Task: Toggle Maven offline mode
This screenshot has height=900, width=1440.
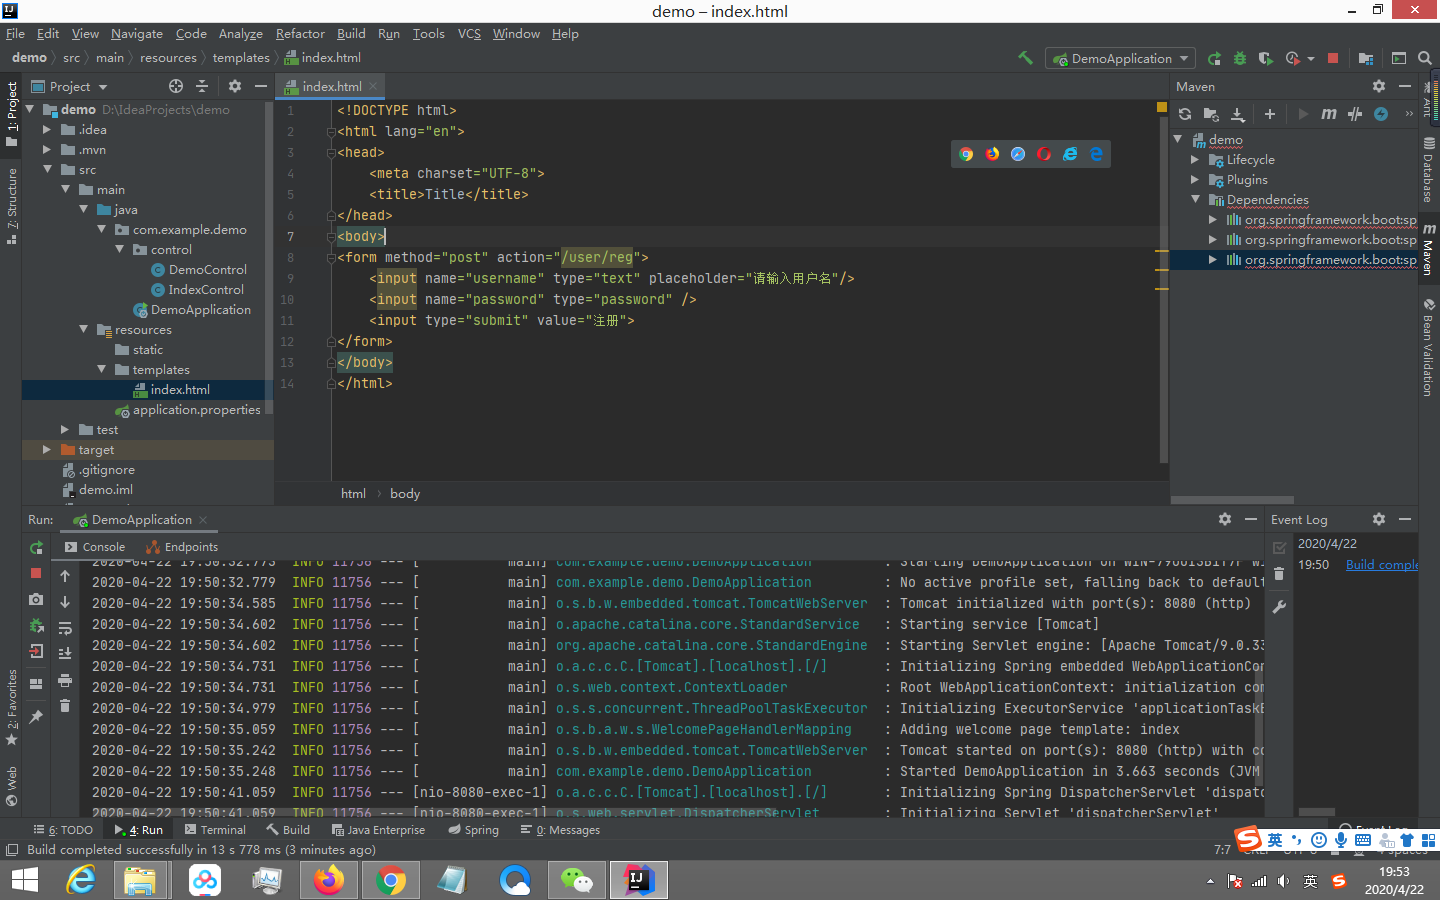Action: coord(1355,114)
